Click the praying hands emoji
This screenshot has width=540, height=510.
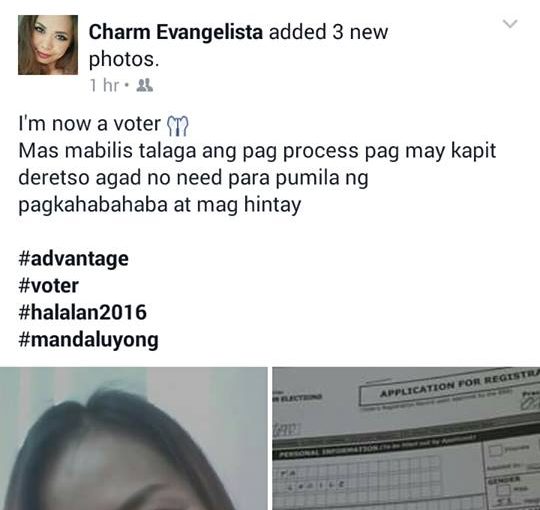[178, 126]
